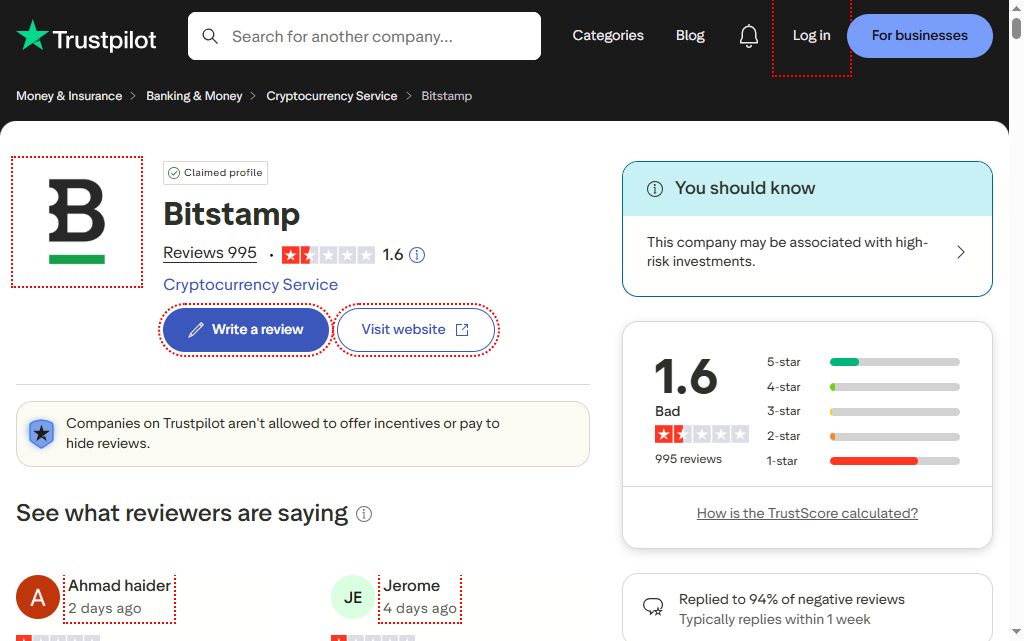Image resolution: width=1024 pixels, height=641 pixels.
Task: Click the search magnifier icon
Action: click(x=210, y=36)
